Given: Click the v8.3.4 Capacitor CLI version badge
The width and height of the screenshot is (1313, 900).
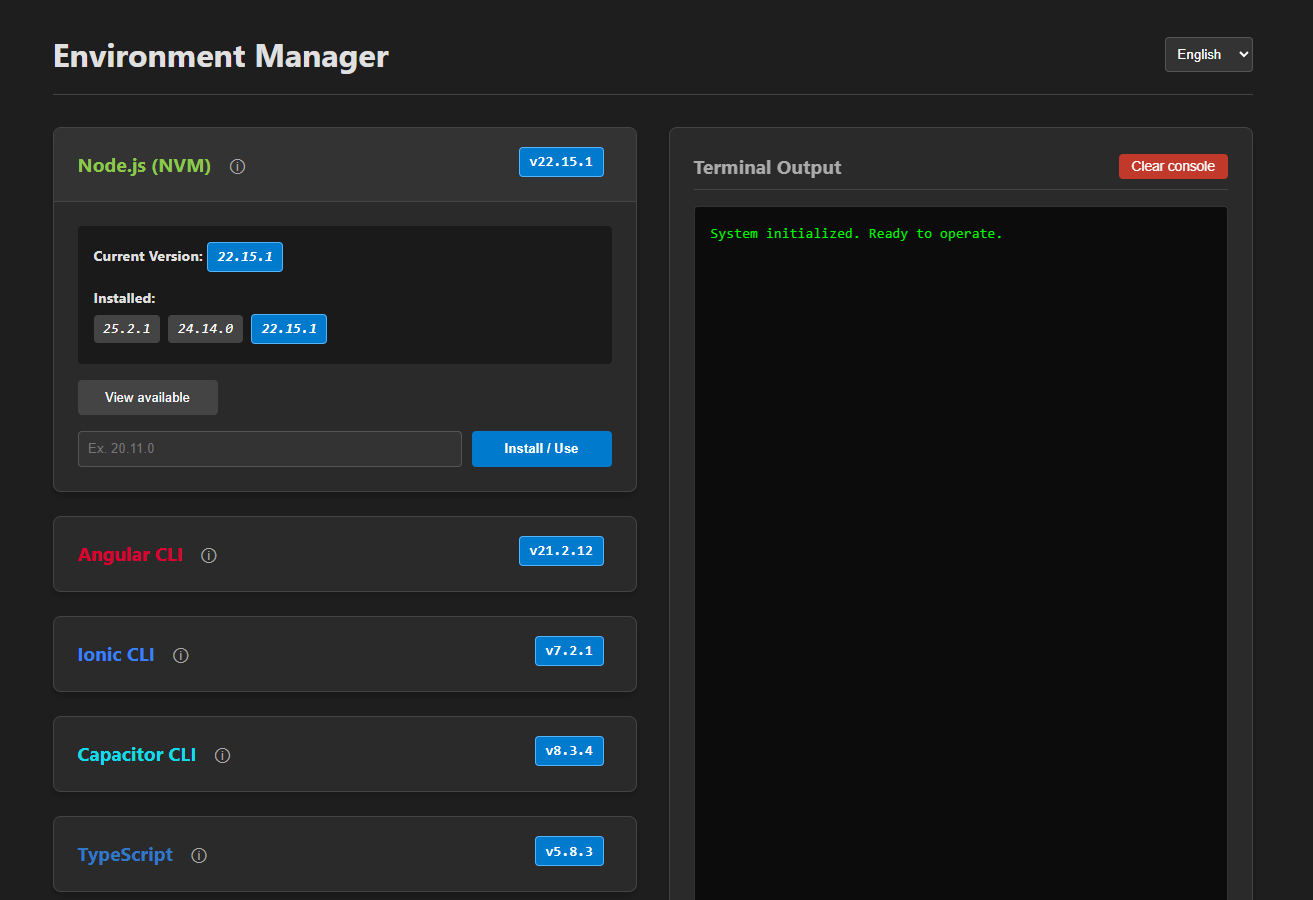Looking at the screenshot, I should click(x=569, y=751).
